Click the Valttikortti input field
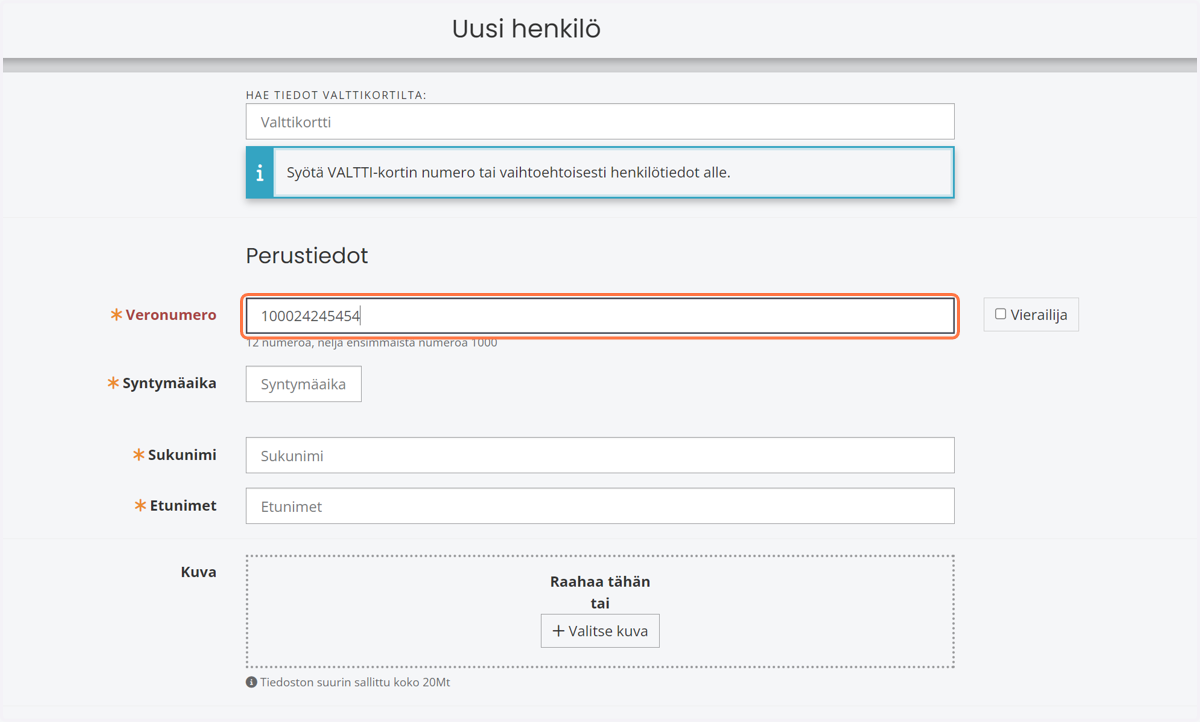The image size is (1200, 722). pyautogui.click(x=600, y=122)
